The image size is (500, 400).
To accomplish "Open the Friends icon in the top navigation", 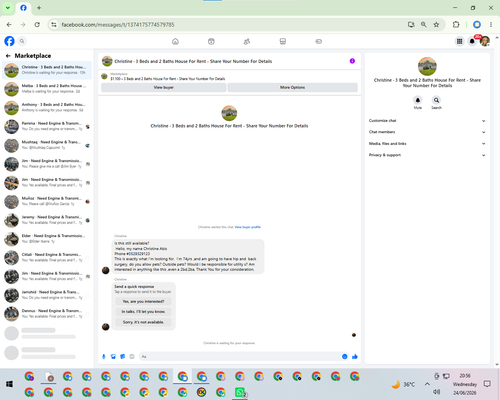I will [x=247, y=41].
